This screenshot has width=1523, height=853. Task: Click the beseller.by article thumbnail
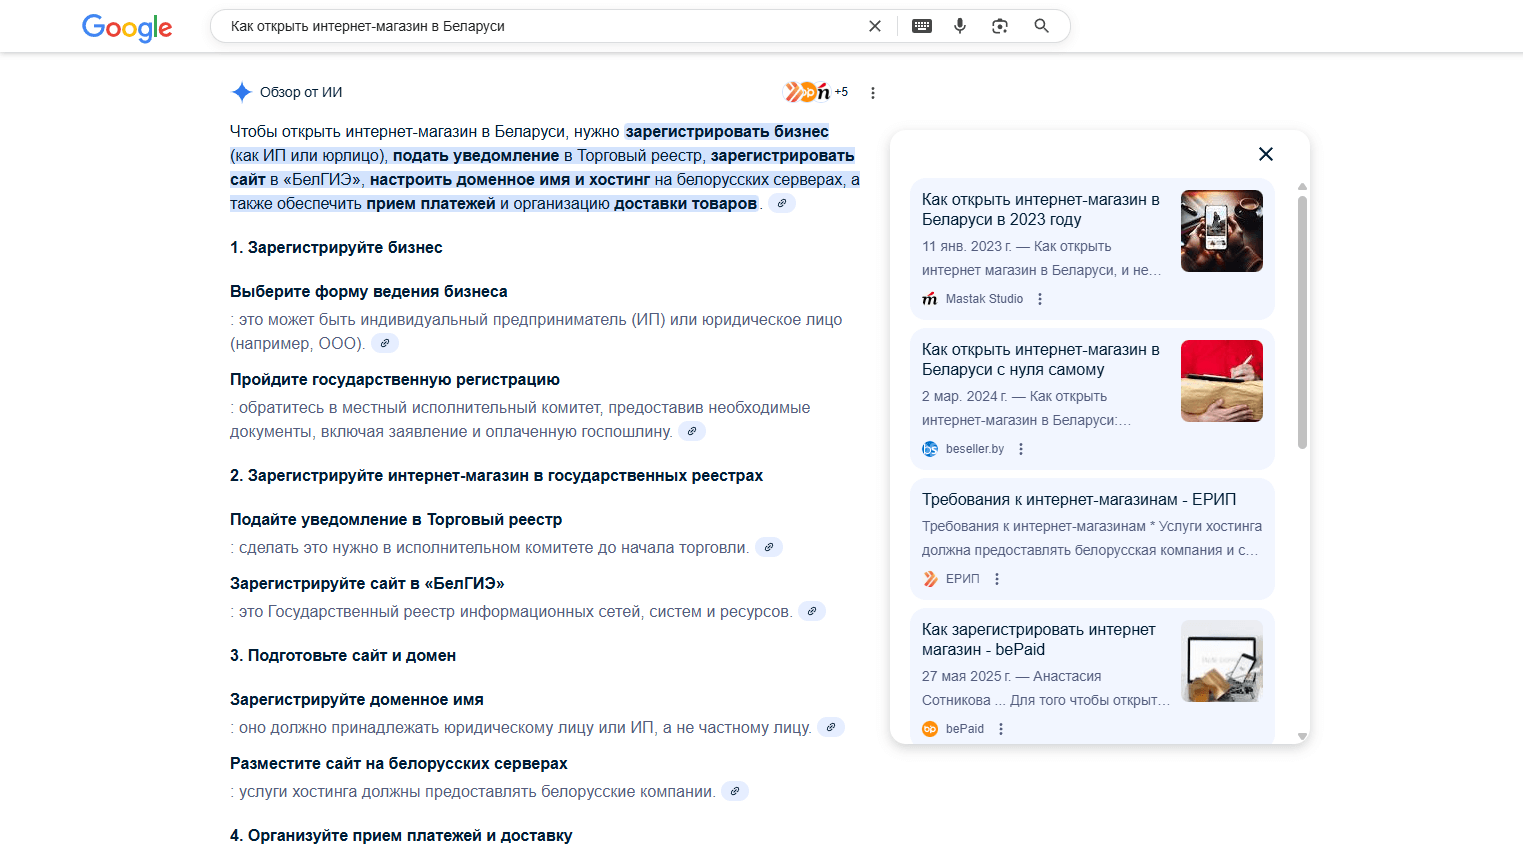(1221, 381)
